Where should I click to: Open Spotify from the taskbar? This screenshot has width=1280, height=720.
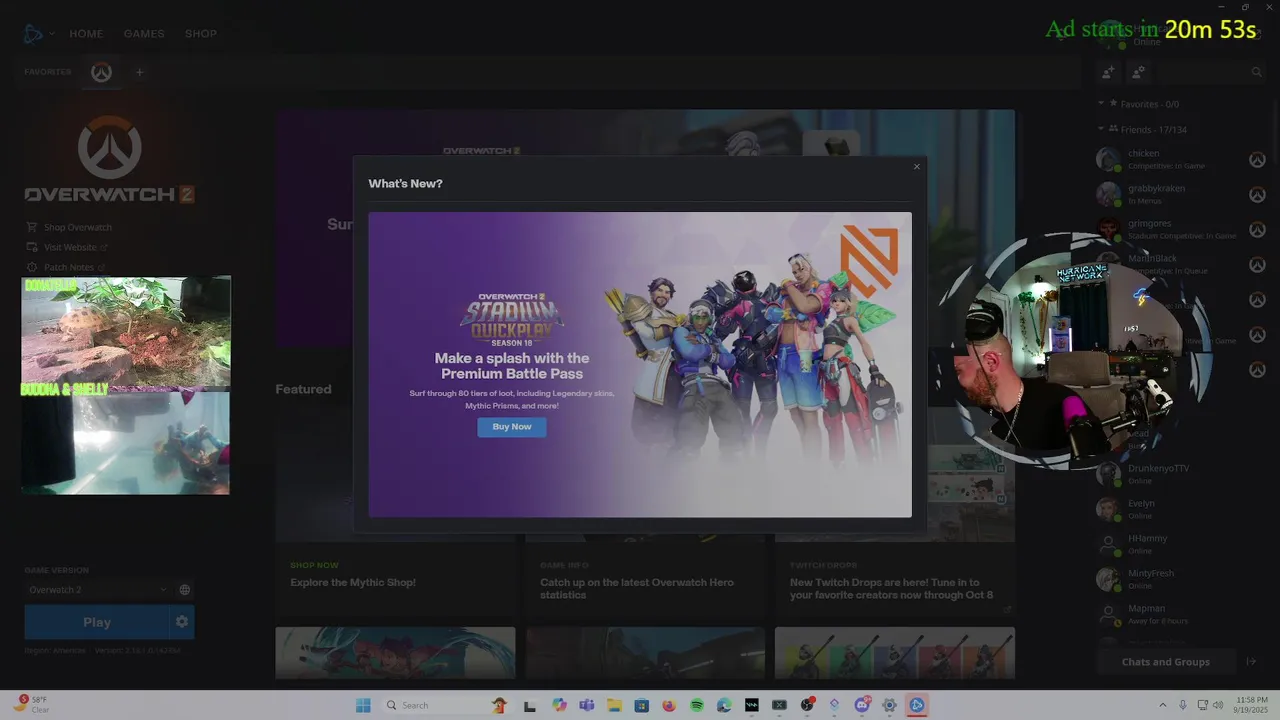click(697, 705)
